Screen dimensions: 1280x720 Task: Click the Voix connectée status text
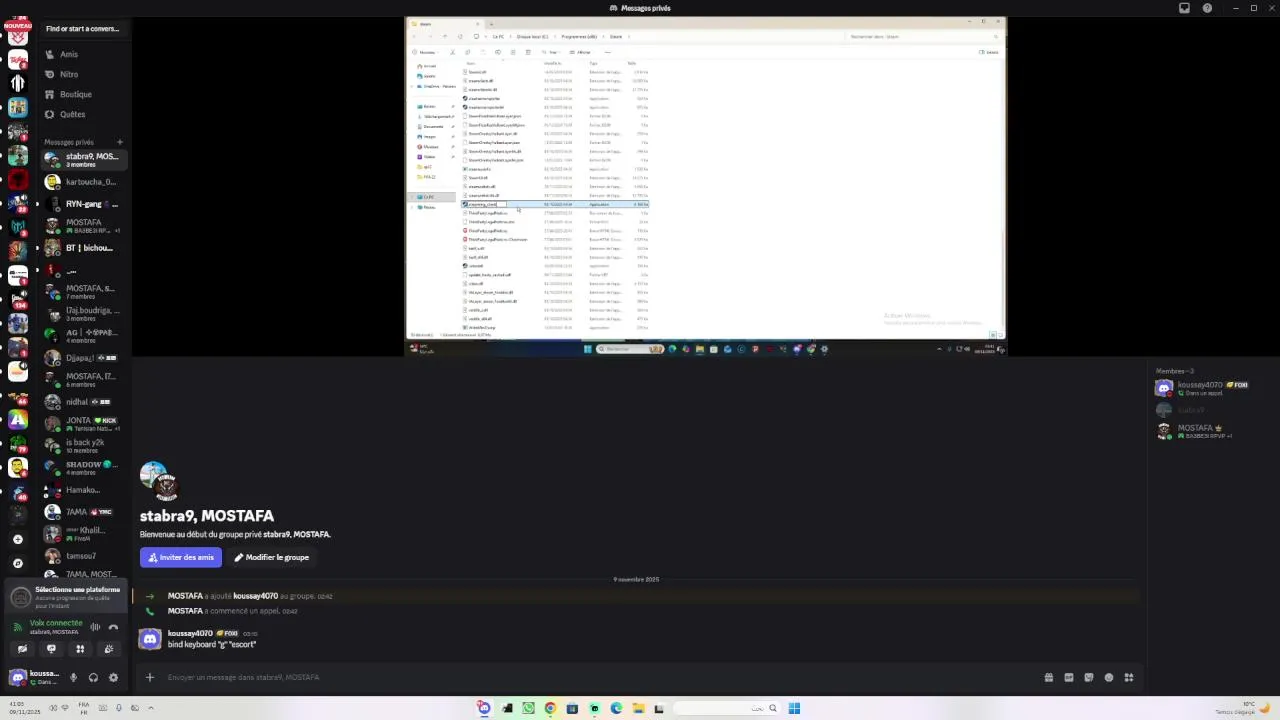click(56, 623)
